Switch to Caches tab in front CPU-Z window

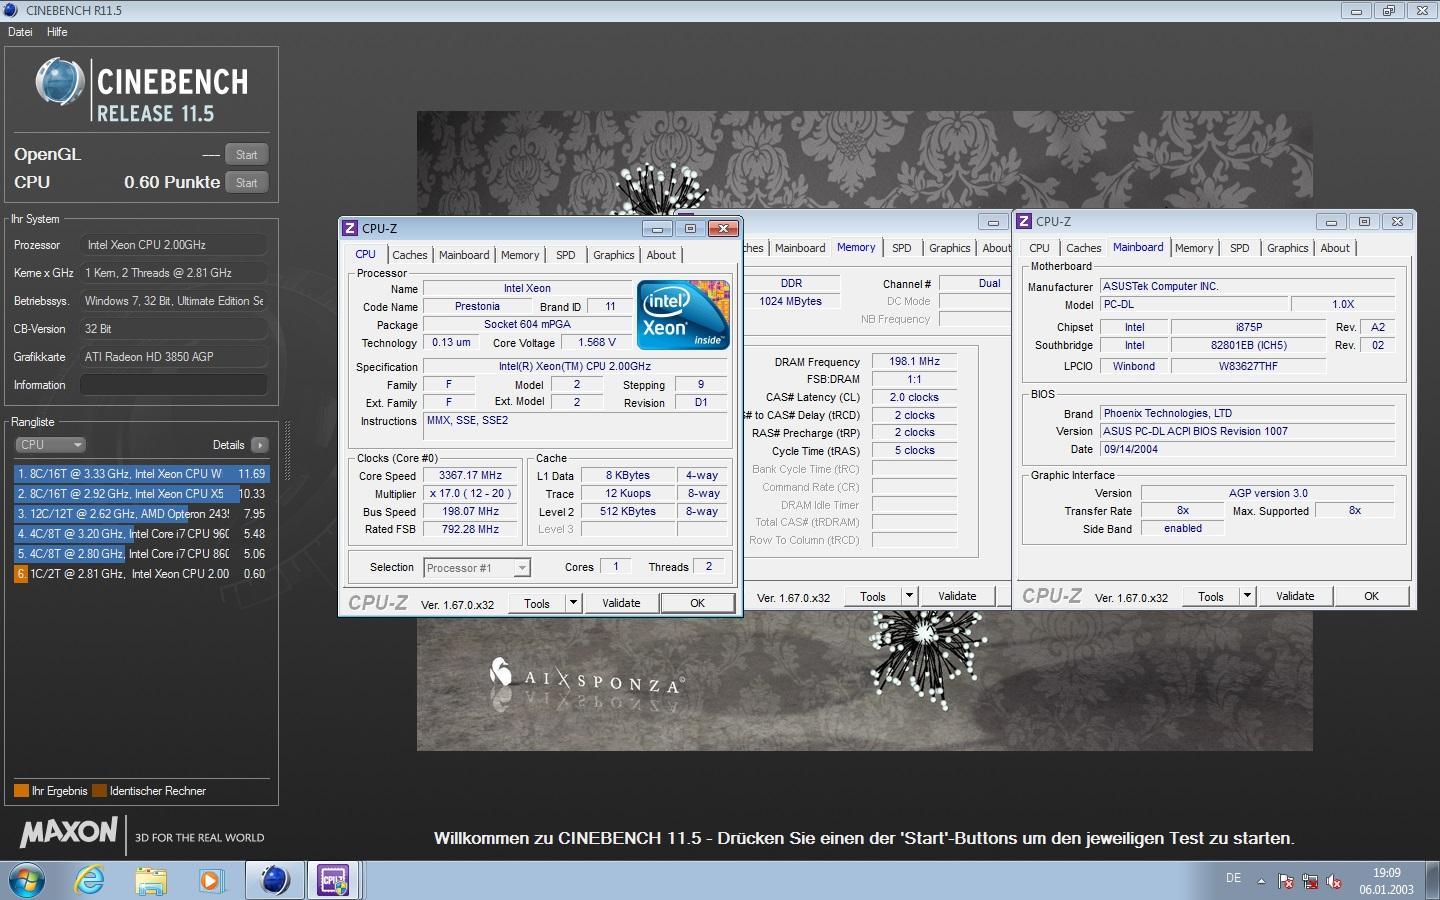coord(410,255)
